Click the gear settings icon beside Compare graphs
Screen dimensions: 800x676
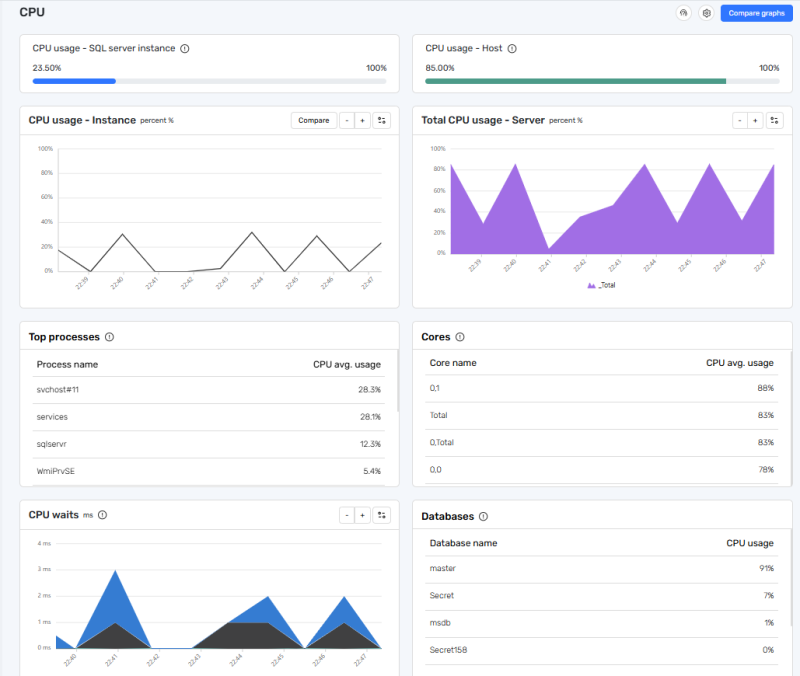(x=706, y=13)
